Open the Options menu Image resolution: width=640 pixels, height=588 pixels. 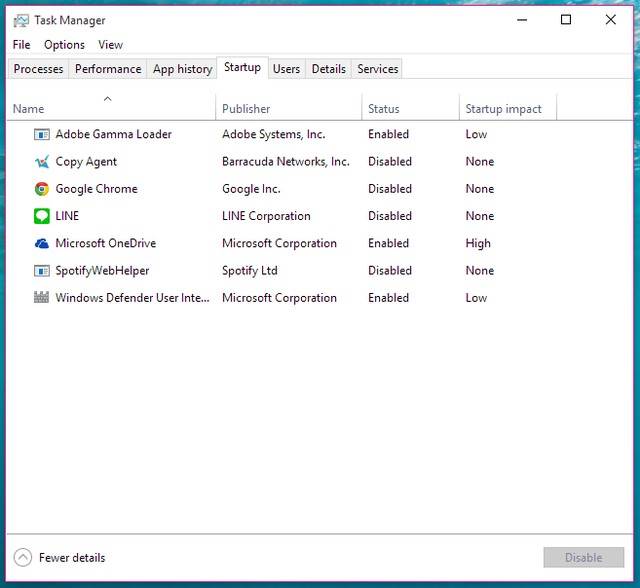[x=64, y=44]
